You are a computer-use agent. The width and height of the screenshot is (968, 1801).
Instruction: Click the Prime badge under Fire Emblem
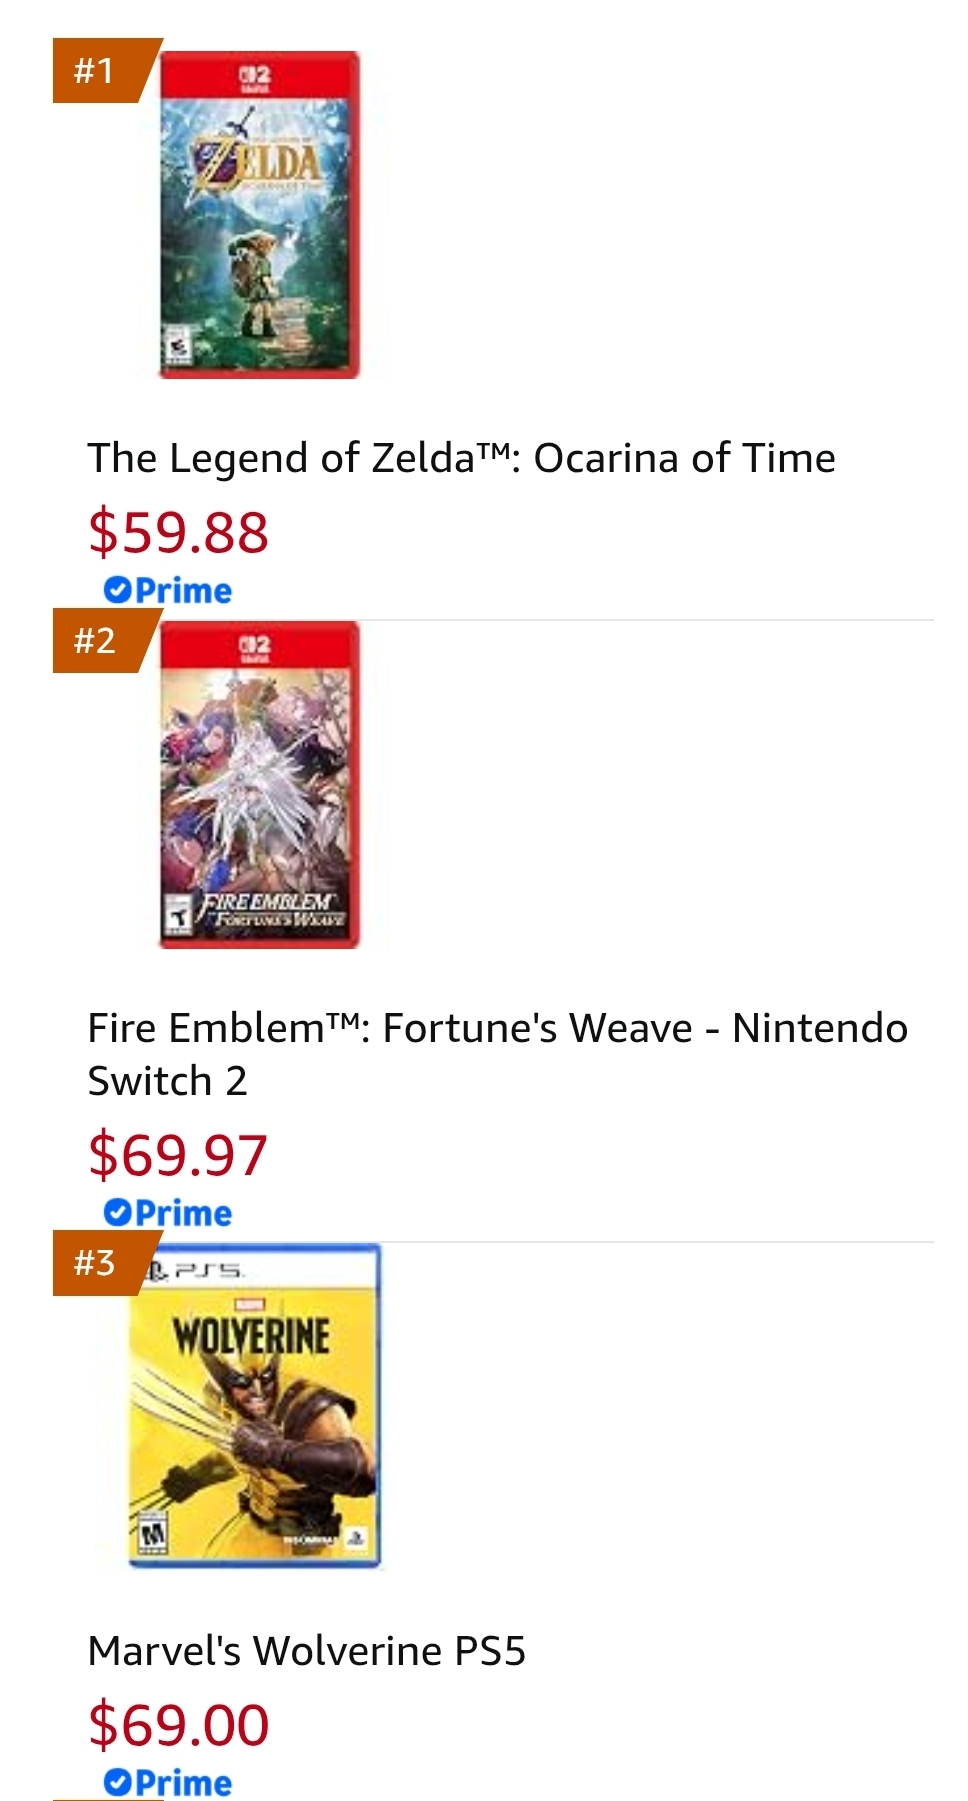(x=167, y=1213)
